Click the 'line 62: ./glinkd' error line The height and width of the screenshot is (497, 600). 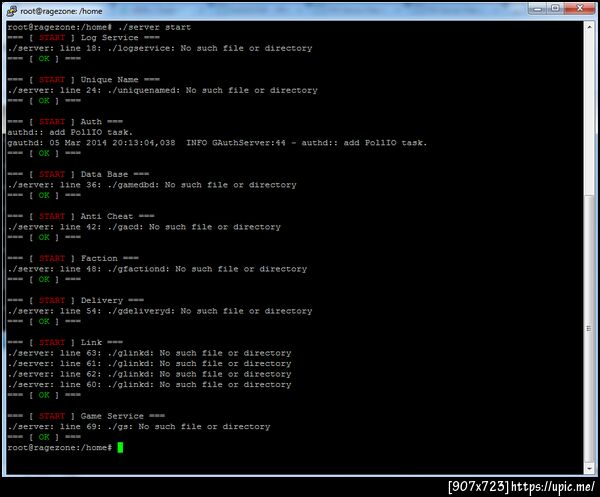point(149,374)
